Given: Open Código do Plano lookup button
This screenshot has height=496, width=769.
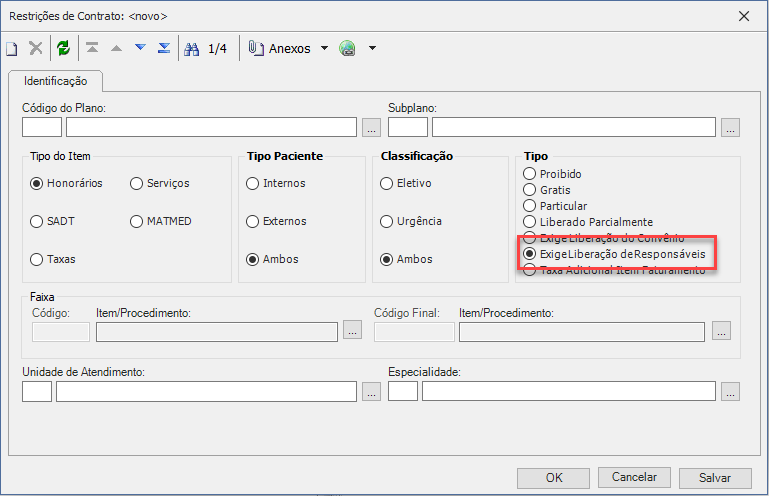Looking at the screenshot, I should tap(371, 128).
